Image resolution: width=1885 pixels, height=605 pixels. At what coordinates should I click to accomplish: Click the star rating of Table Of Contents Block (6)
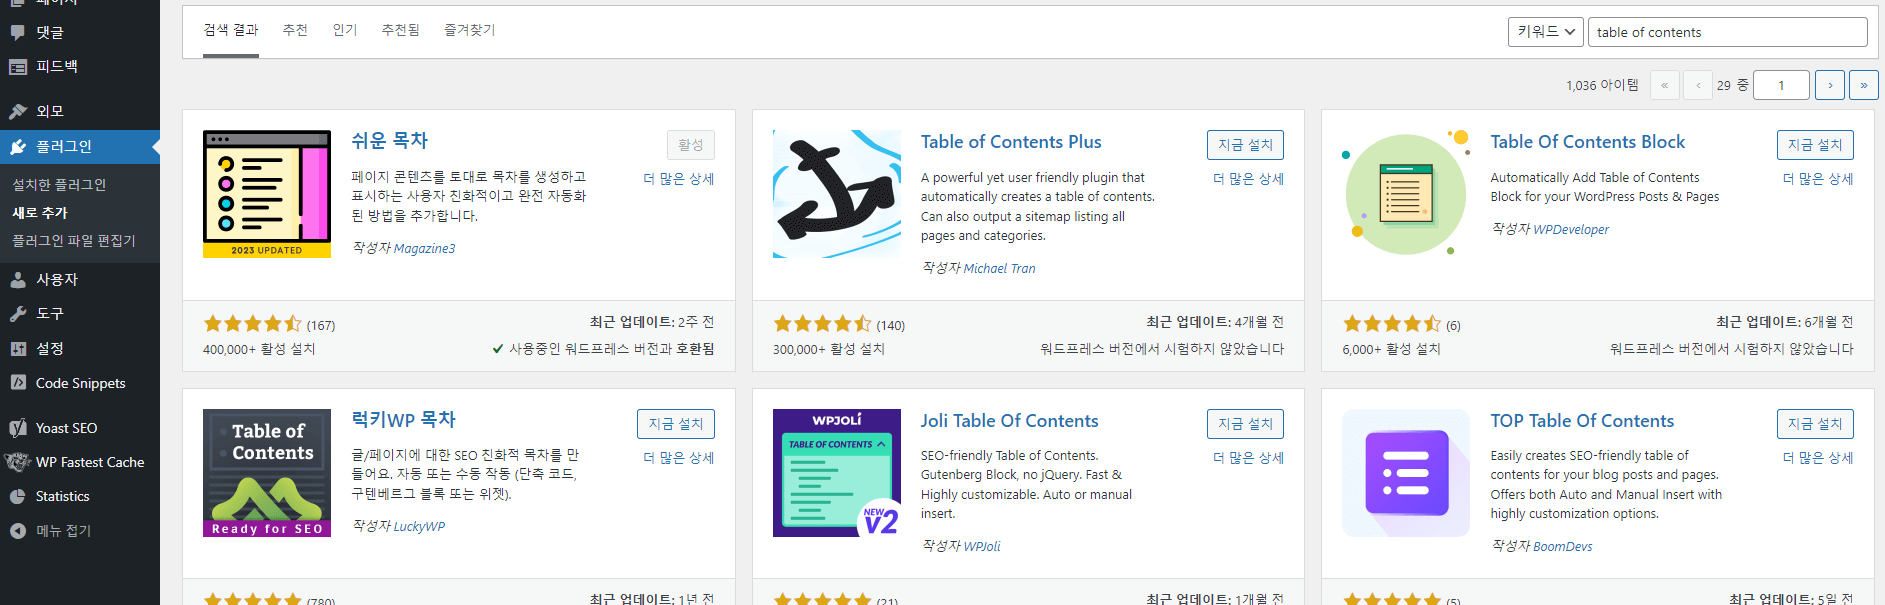(x=1392, y=324)
